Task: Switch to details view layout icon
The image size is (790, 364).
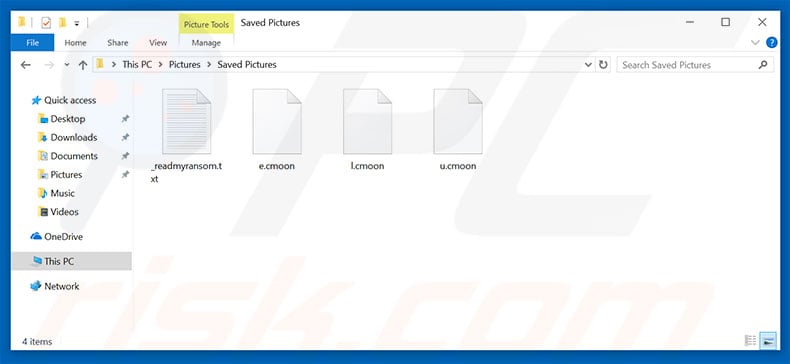Action: (x=750, y=341)
